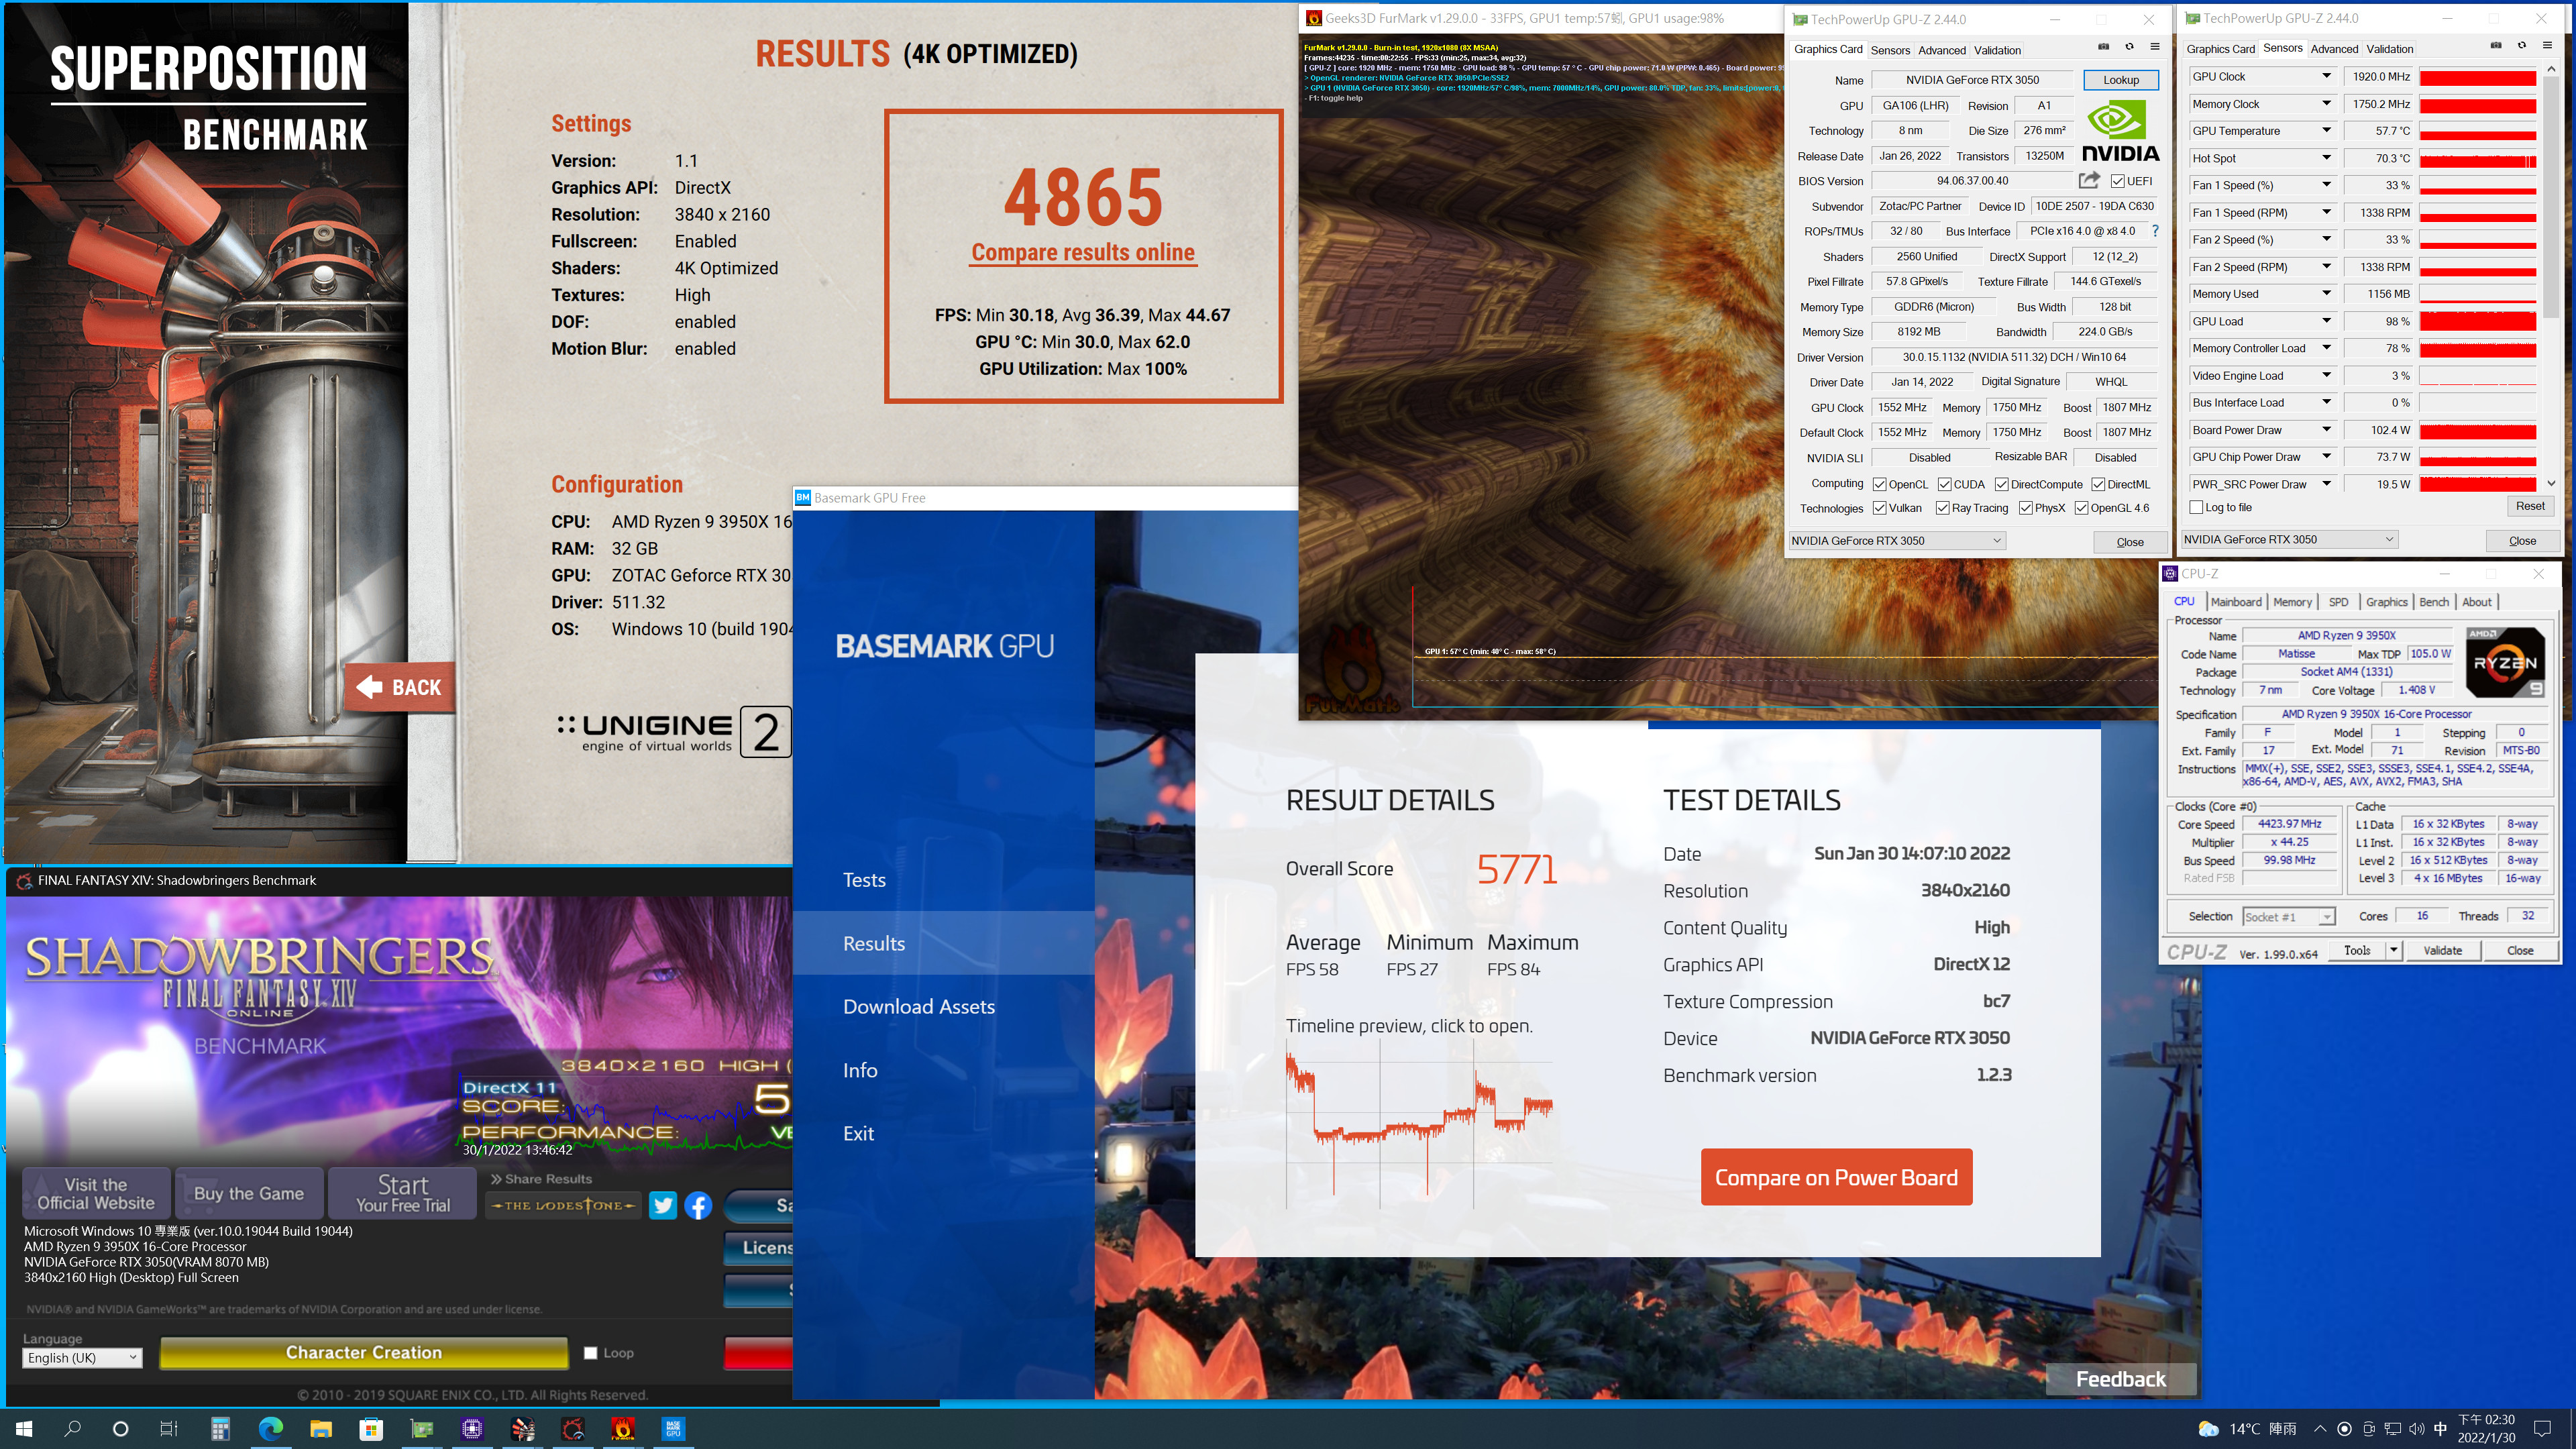Switch to CPU-Z taskbar icon
Image resolution: width=2576 pixels, height=1449 pixels.
tap(472, 1428)
